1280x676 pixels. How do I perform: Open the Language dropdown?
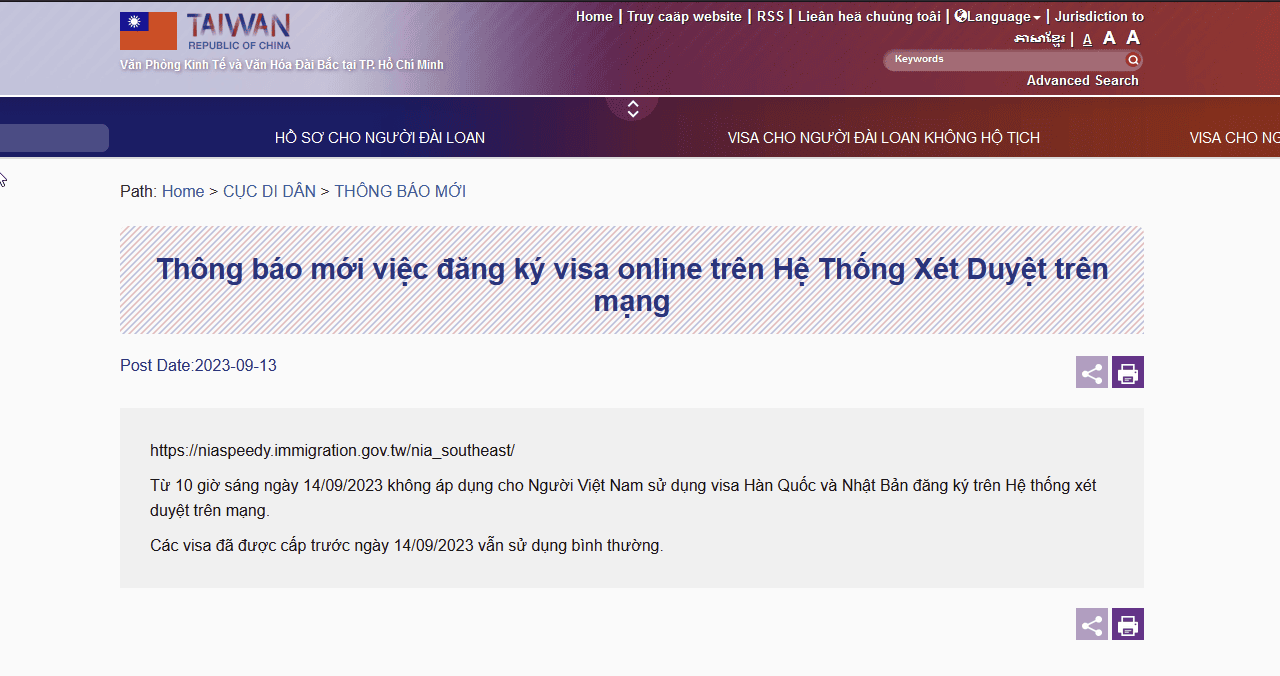998,16
